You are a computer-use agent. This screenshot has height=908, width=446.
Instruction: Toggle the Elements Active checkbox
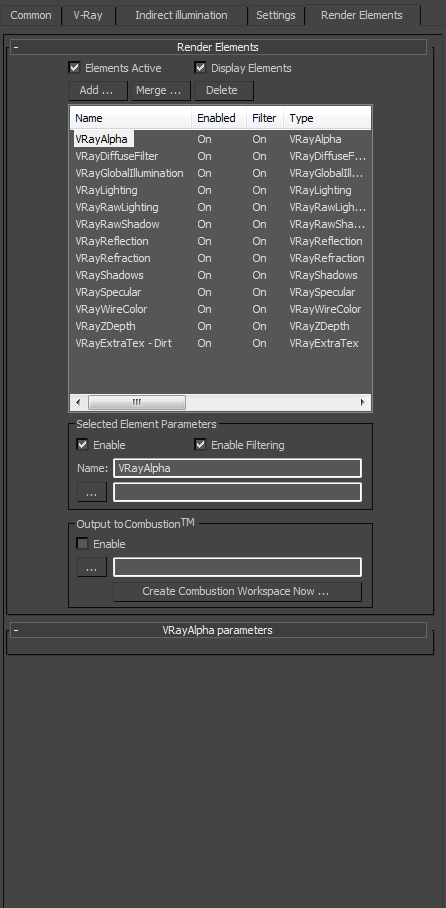(x=74, y=68)
